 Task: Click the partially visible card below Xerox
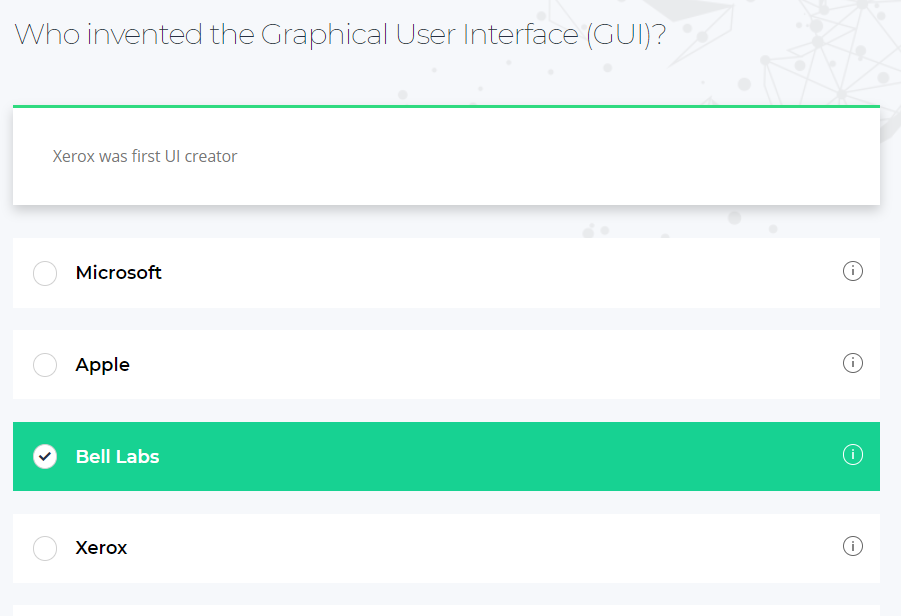pos(446,610)
